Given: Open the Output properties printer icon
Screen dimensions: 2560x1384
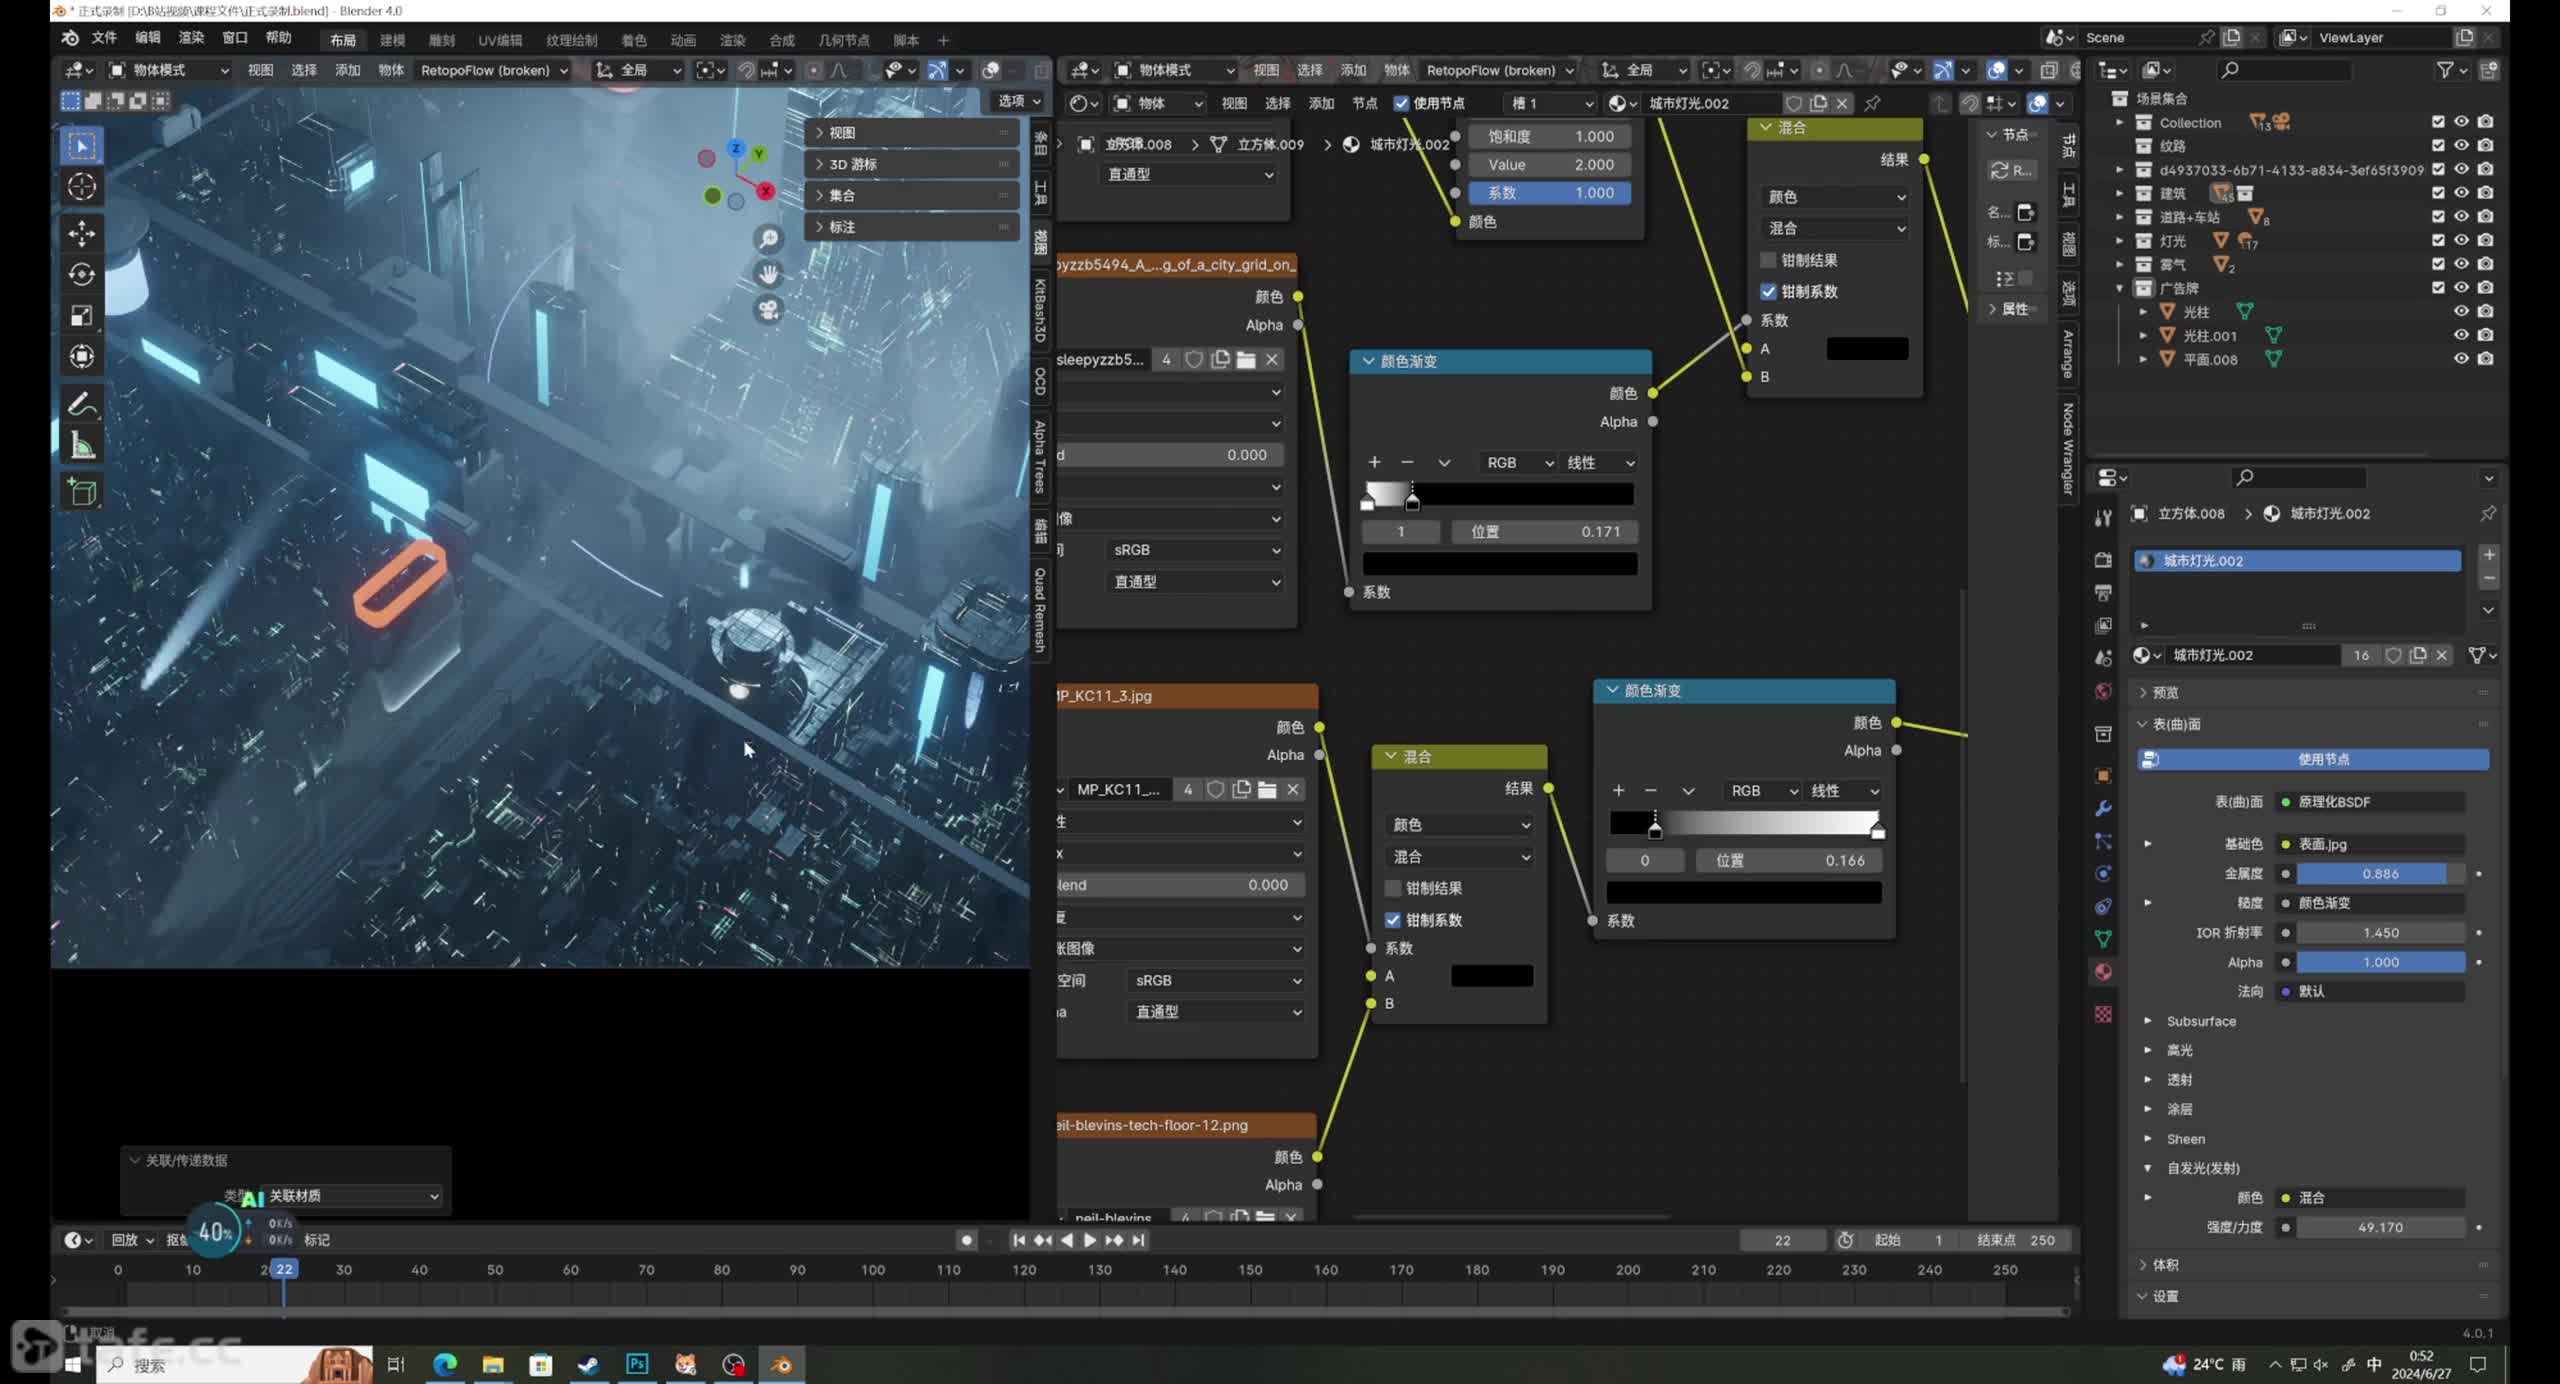Looking at the screenshot, I should tap(2103, 593).
